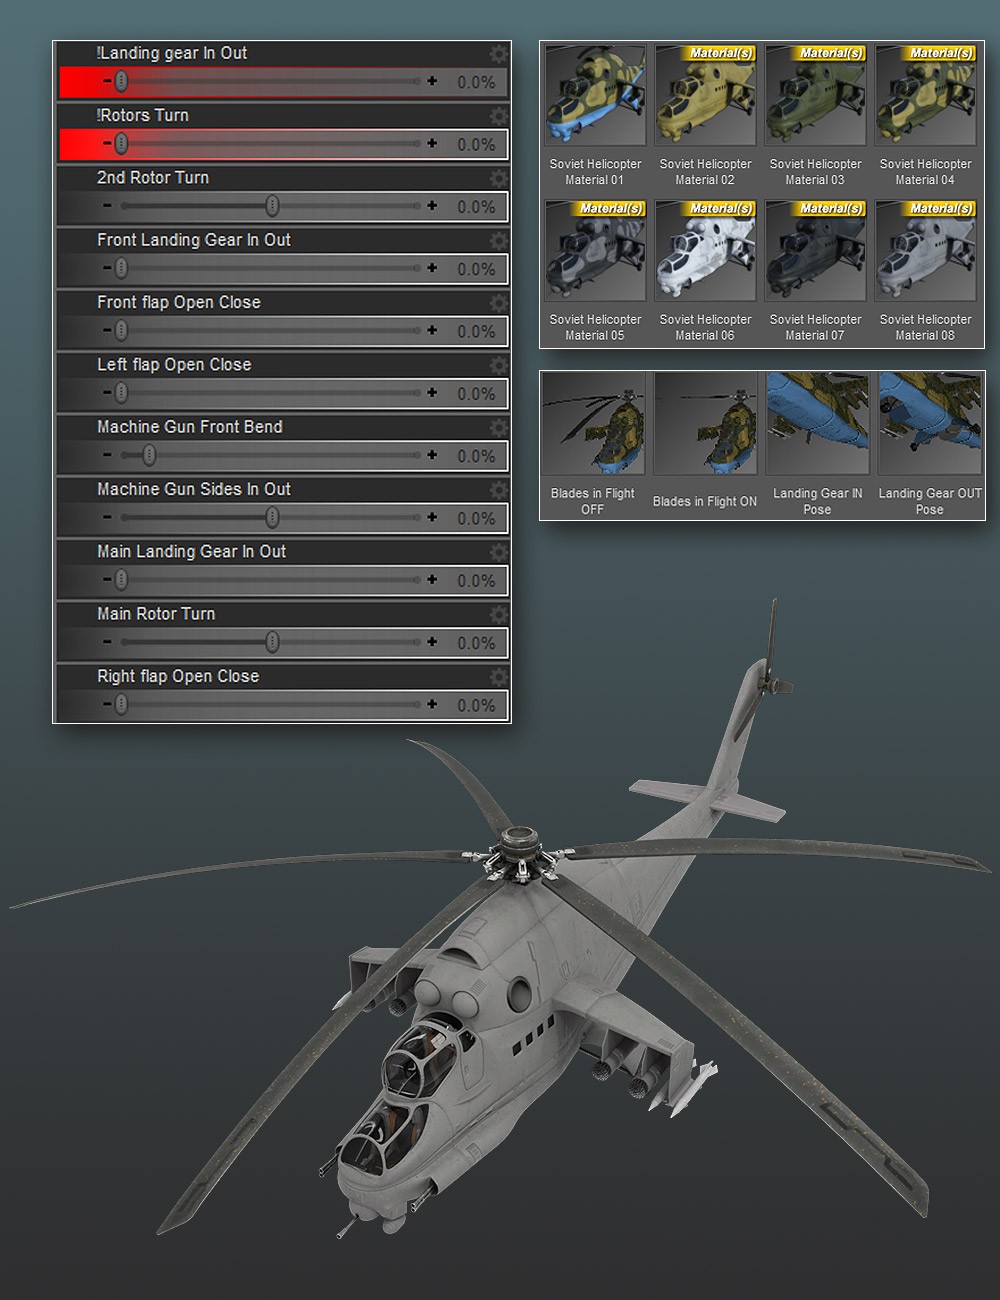Open gear settings for 2nd Rotor Turn
Screen dimensions: 1000x1300
coord(497,178)
